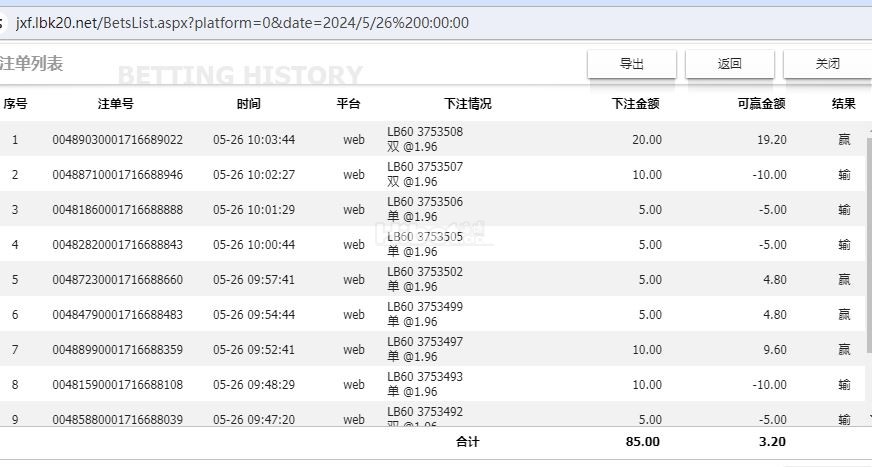This screenshot has width=872, height=467.
Task: Click the 注单列表 page title
Action: [x=31, y=64]
